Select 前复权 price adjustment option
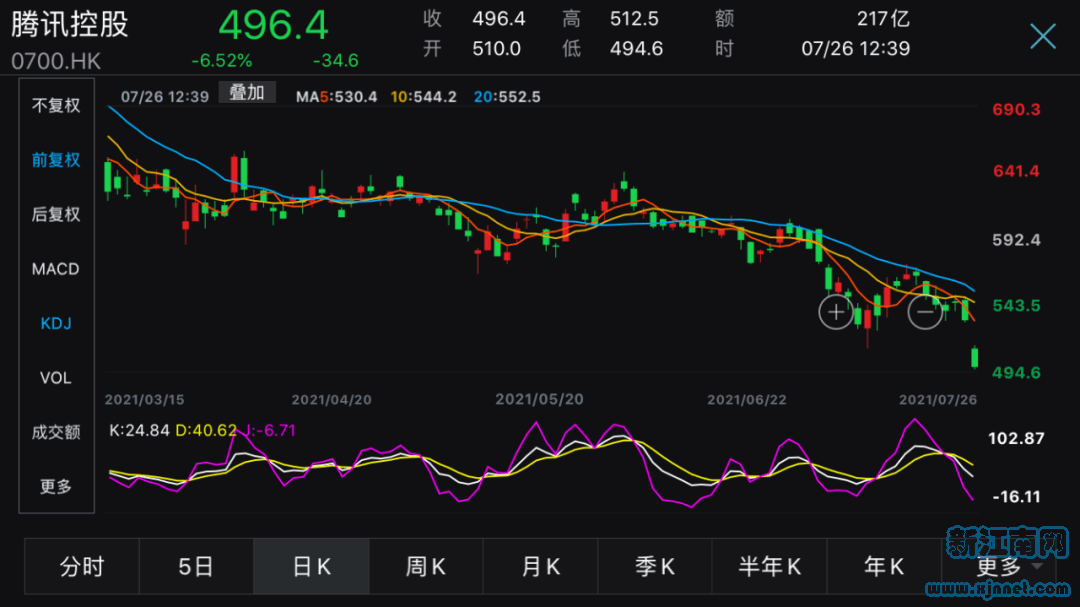Screen dimensions: 1080x607 tap(56, 160)
